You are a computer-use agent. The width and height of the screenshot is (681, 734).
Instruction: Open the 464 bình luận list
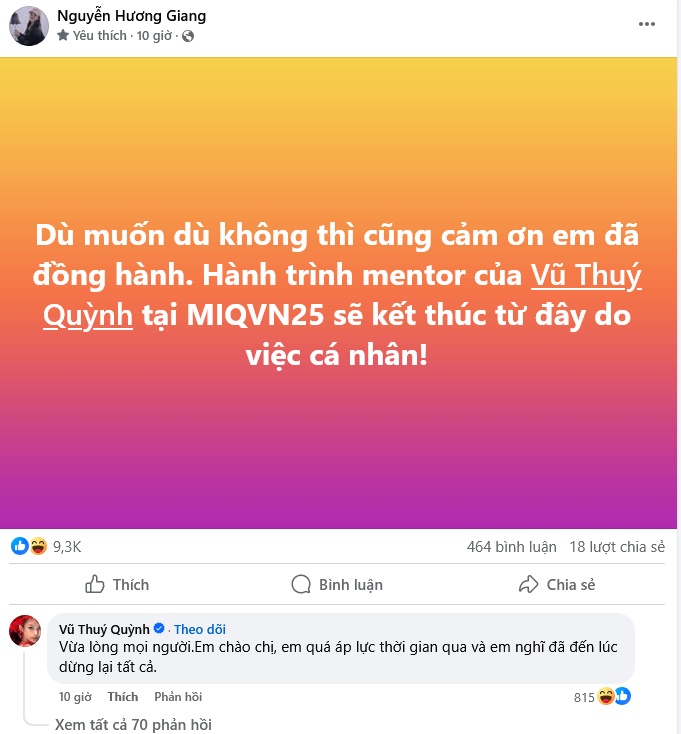pos(512,547)
